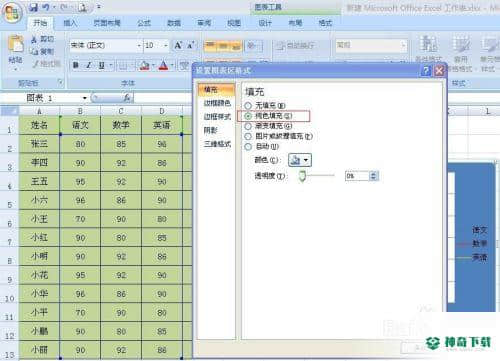The height and width of the screenshot is (361, 500).
Task: Toggle Italic formatting button
Action: (x=89, y=65)
